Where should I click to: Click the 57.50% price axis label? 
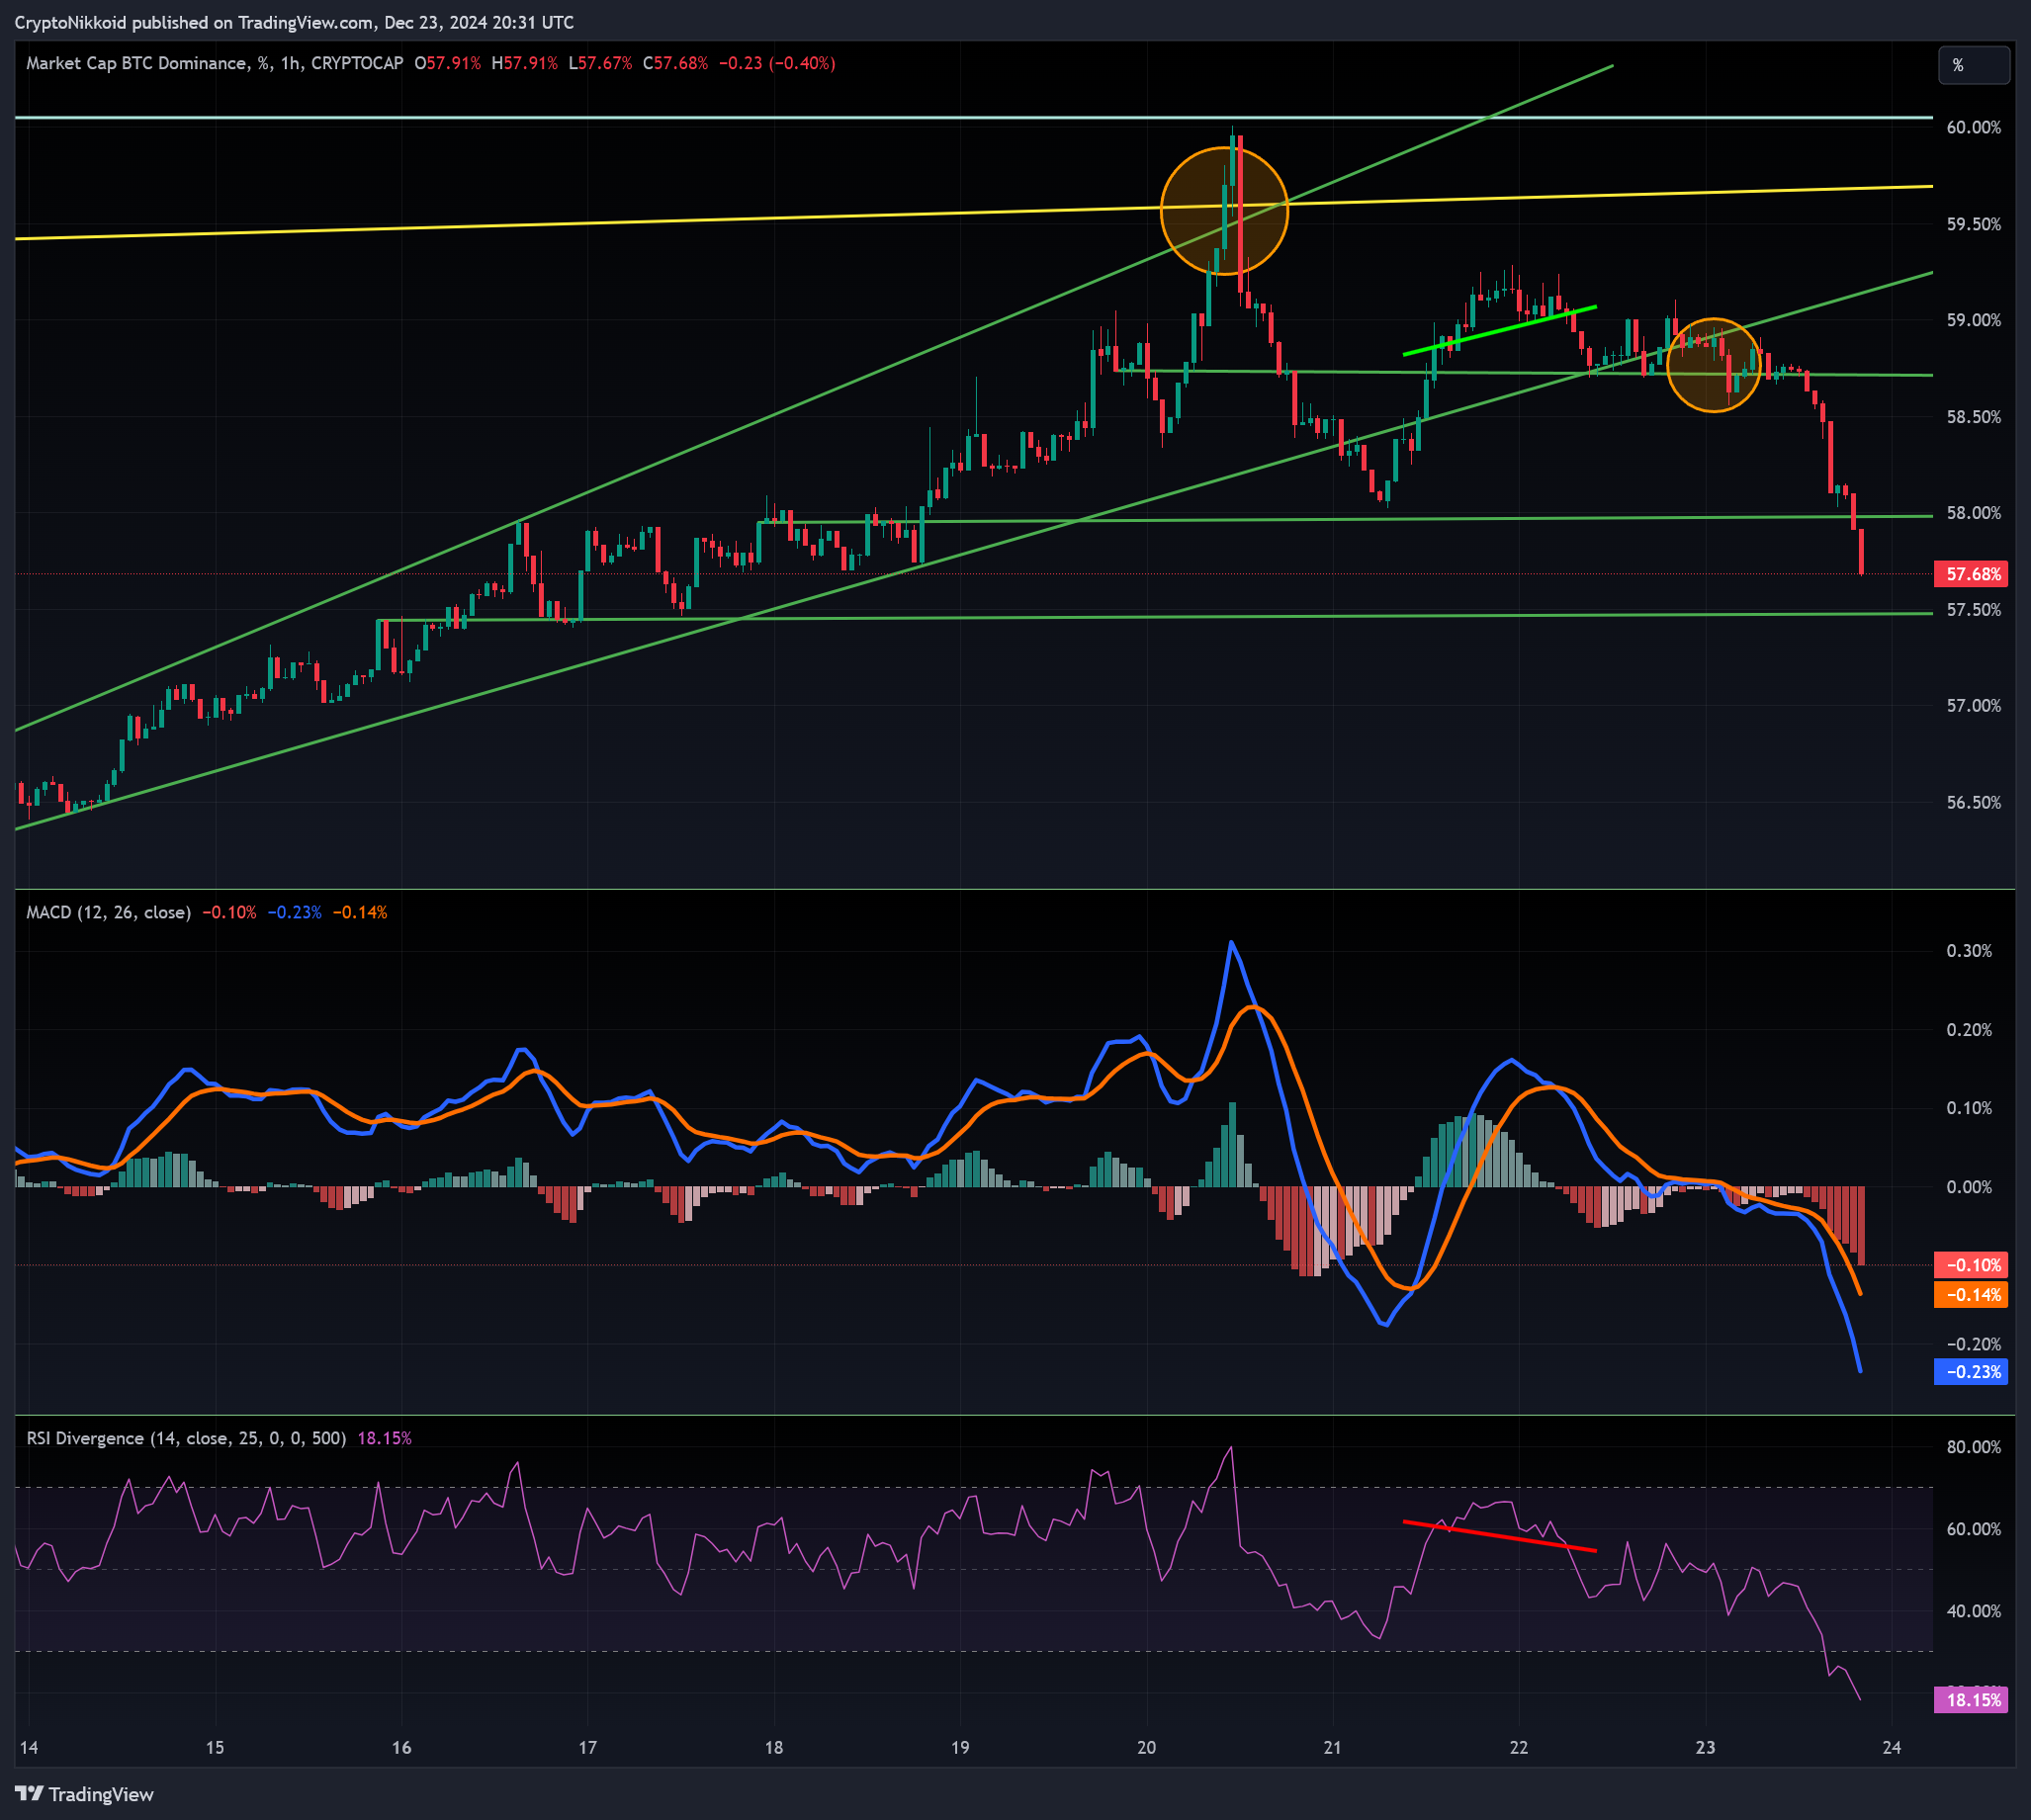click(1973, 610)
